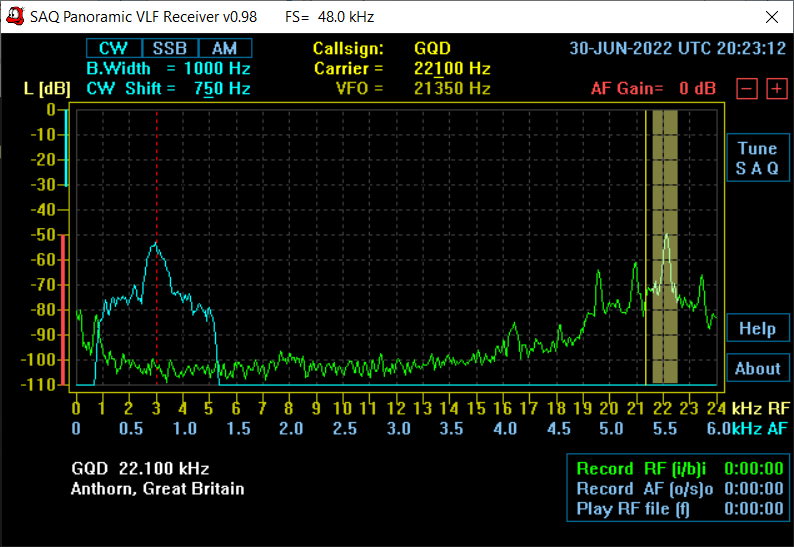Viewport: 794px width, 547px height.
Task: Open the About dialog
Action: (757, 368)
